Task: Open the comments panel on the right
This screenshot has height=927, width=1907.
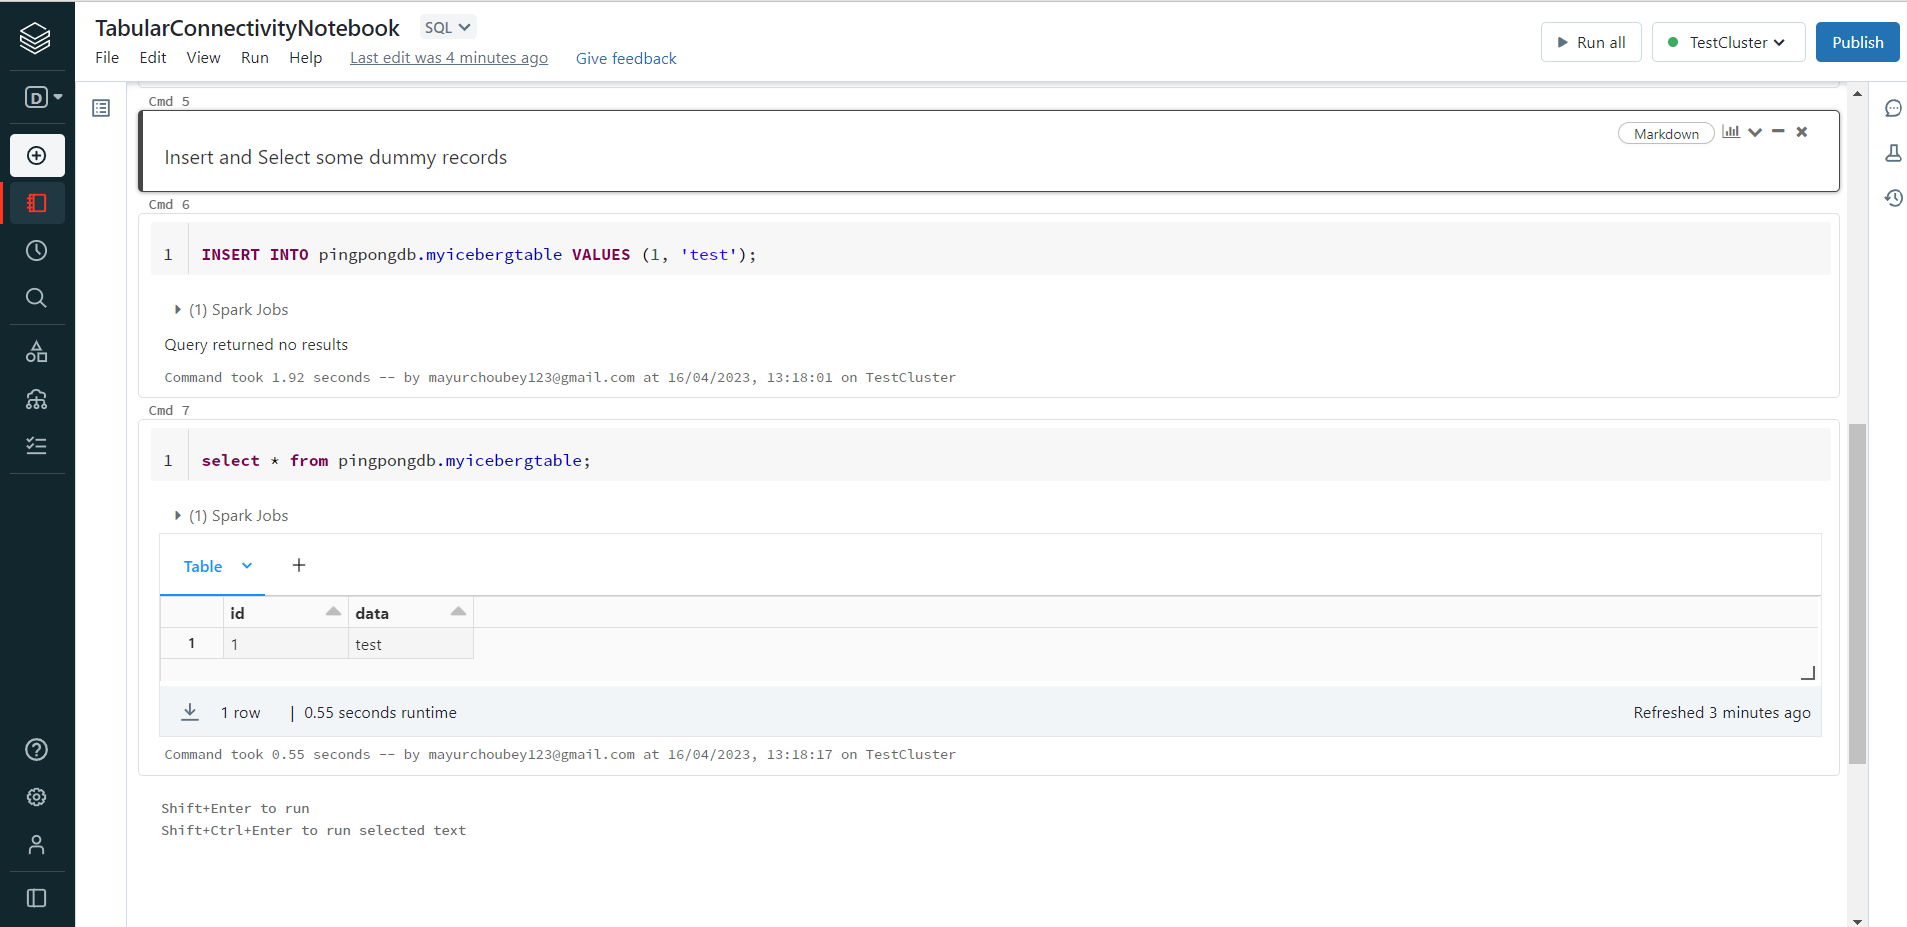Action: pyautogui.click(x=1894, y=108)
